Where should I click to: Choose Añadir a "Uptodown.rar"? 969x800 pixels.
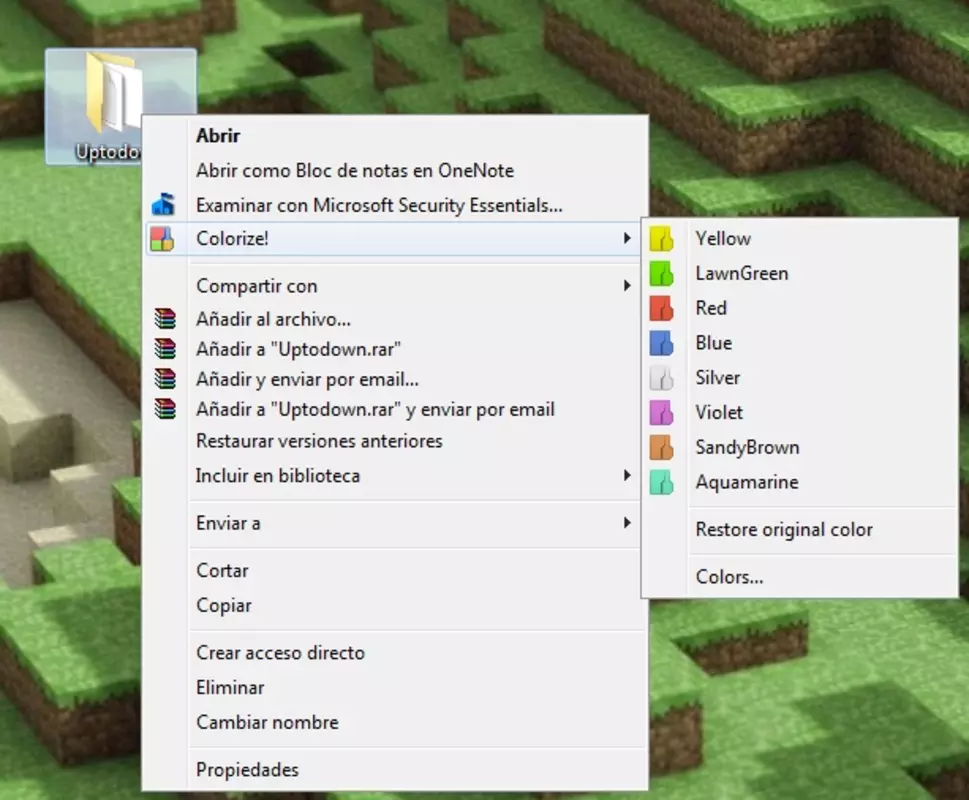pyautogui.click(x=298, y=349)
